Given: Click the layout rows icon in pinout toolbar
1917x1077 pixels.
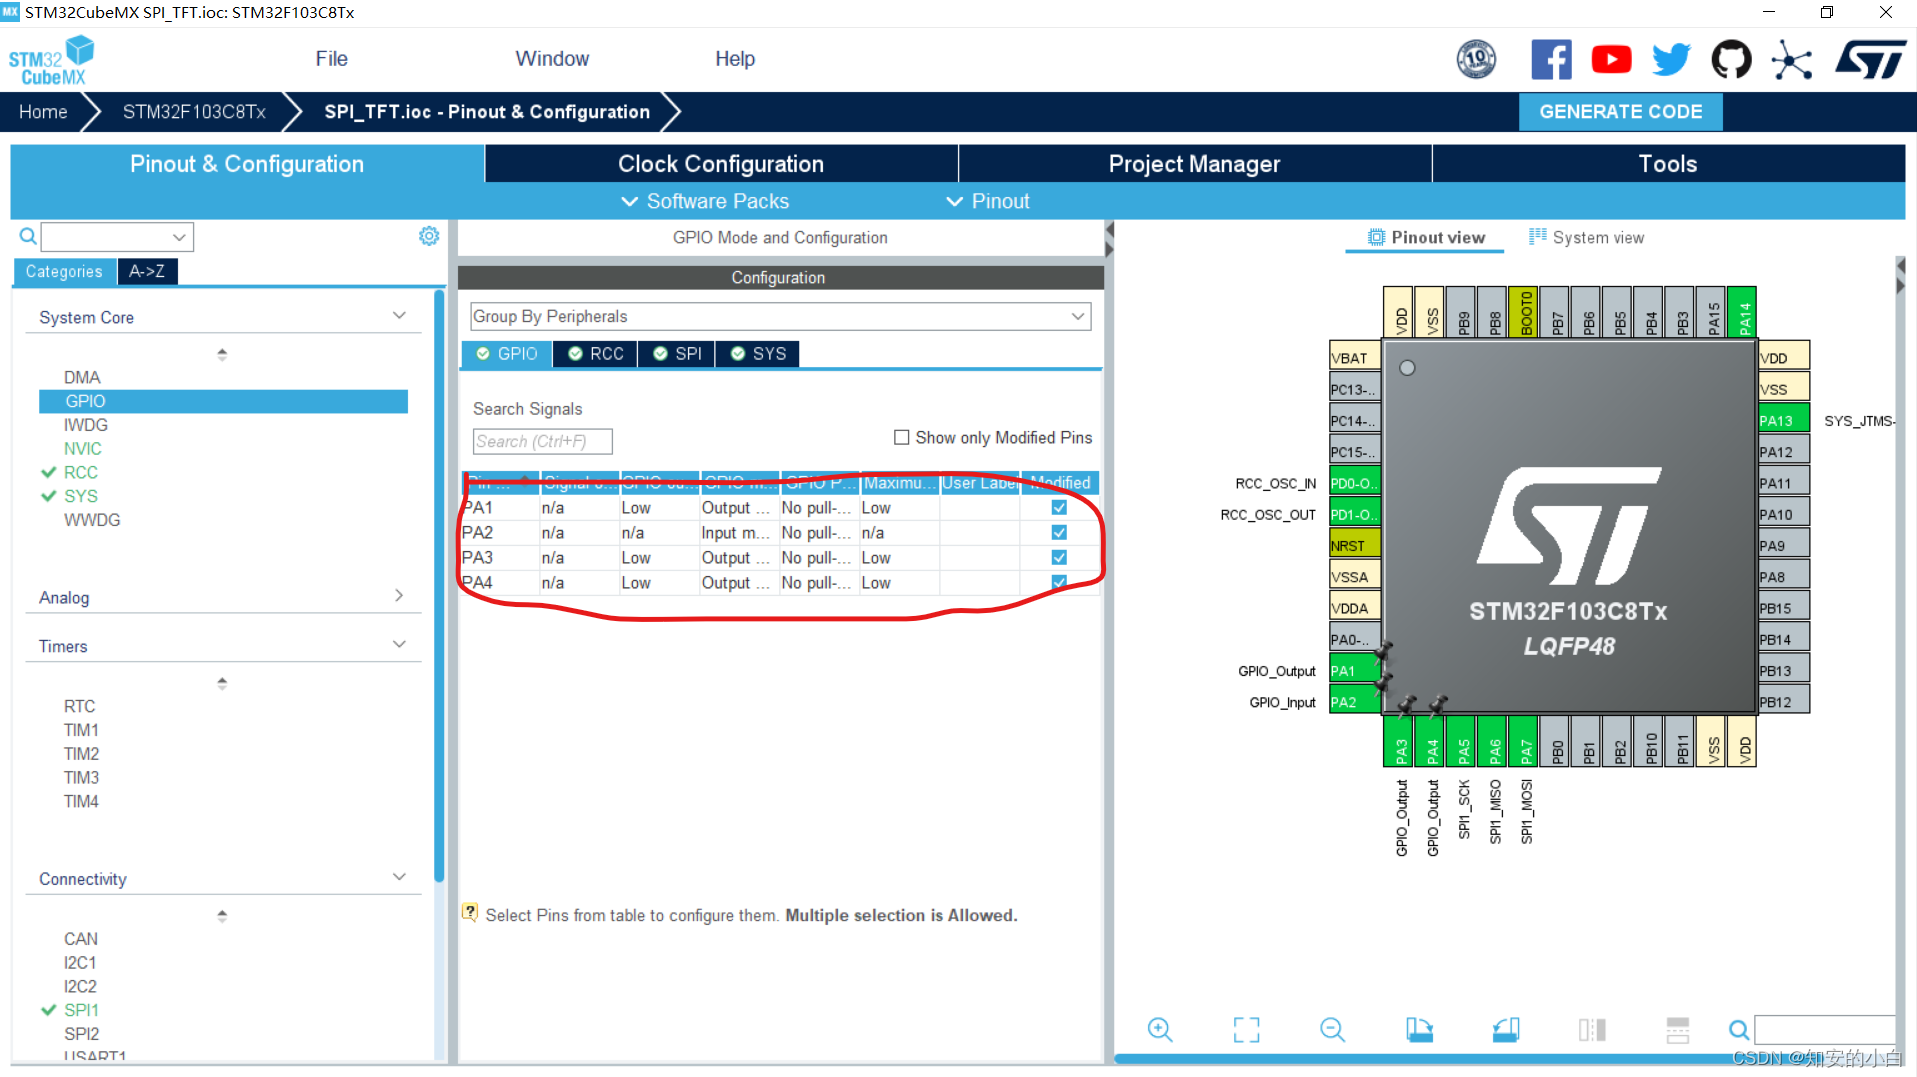Looking at the screenshot, I should (x=1678, y=1029).
